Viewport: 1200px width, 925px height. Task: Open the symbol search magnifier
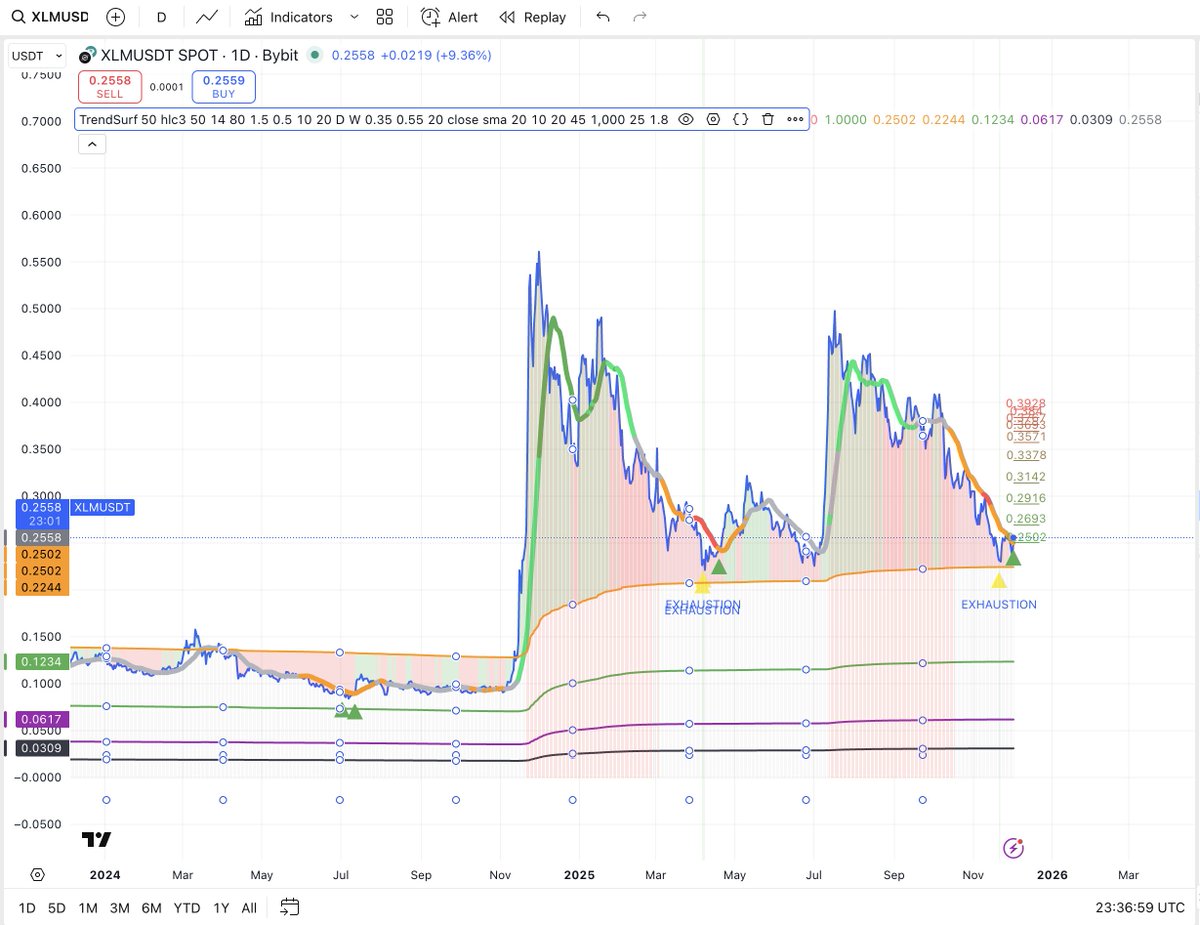coord(18,17)
